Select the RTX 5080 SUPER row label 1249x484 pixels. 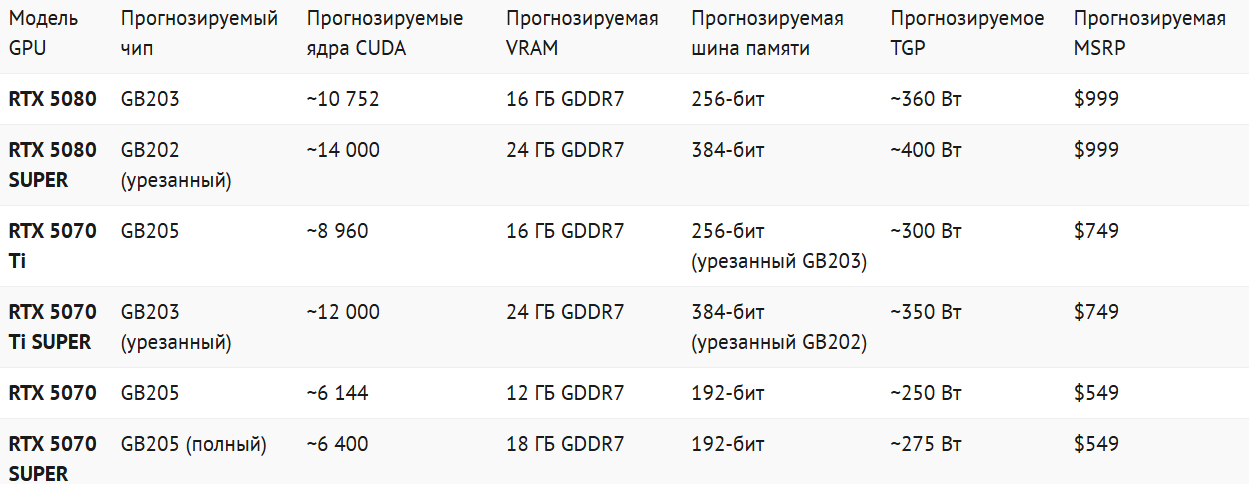click(x=53, y=165)
